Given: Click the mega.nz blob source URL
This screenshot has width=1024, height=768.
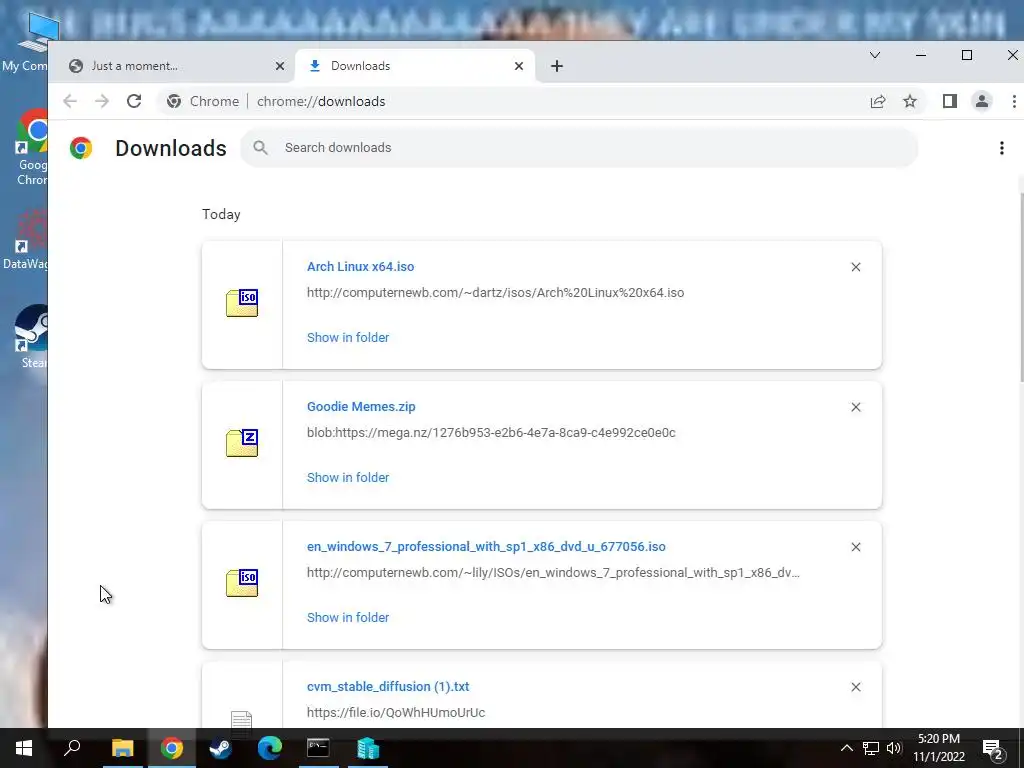Looking at the screenshot, I should pyautogui.click(x=491, y=432).
